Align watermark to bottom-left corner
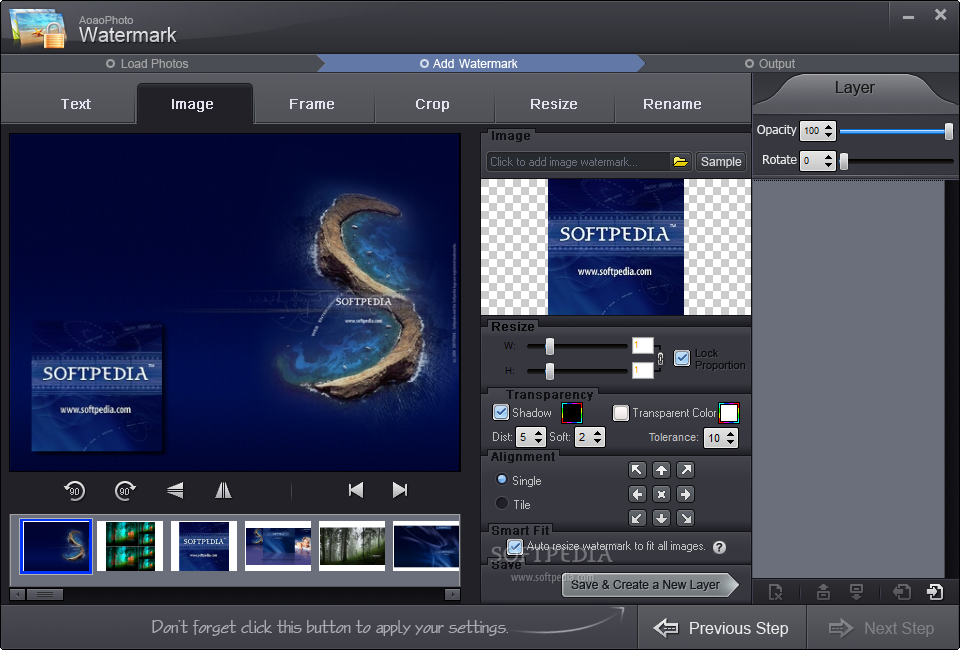The height and width of the screenshot is (650, 960). tap(637, 518)
